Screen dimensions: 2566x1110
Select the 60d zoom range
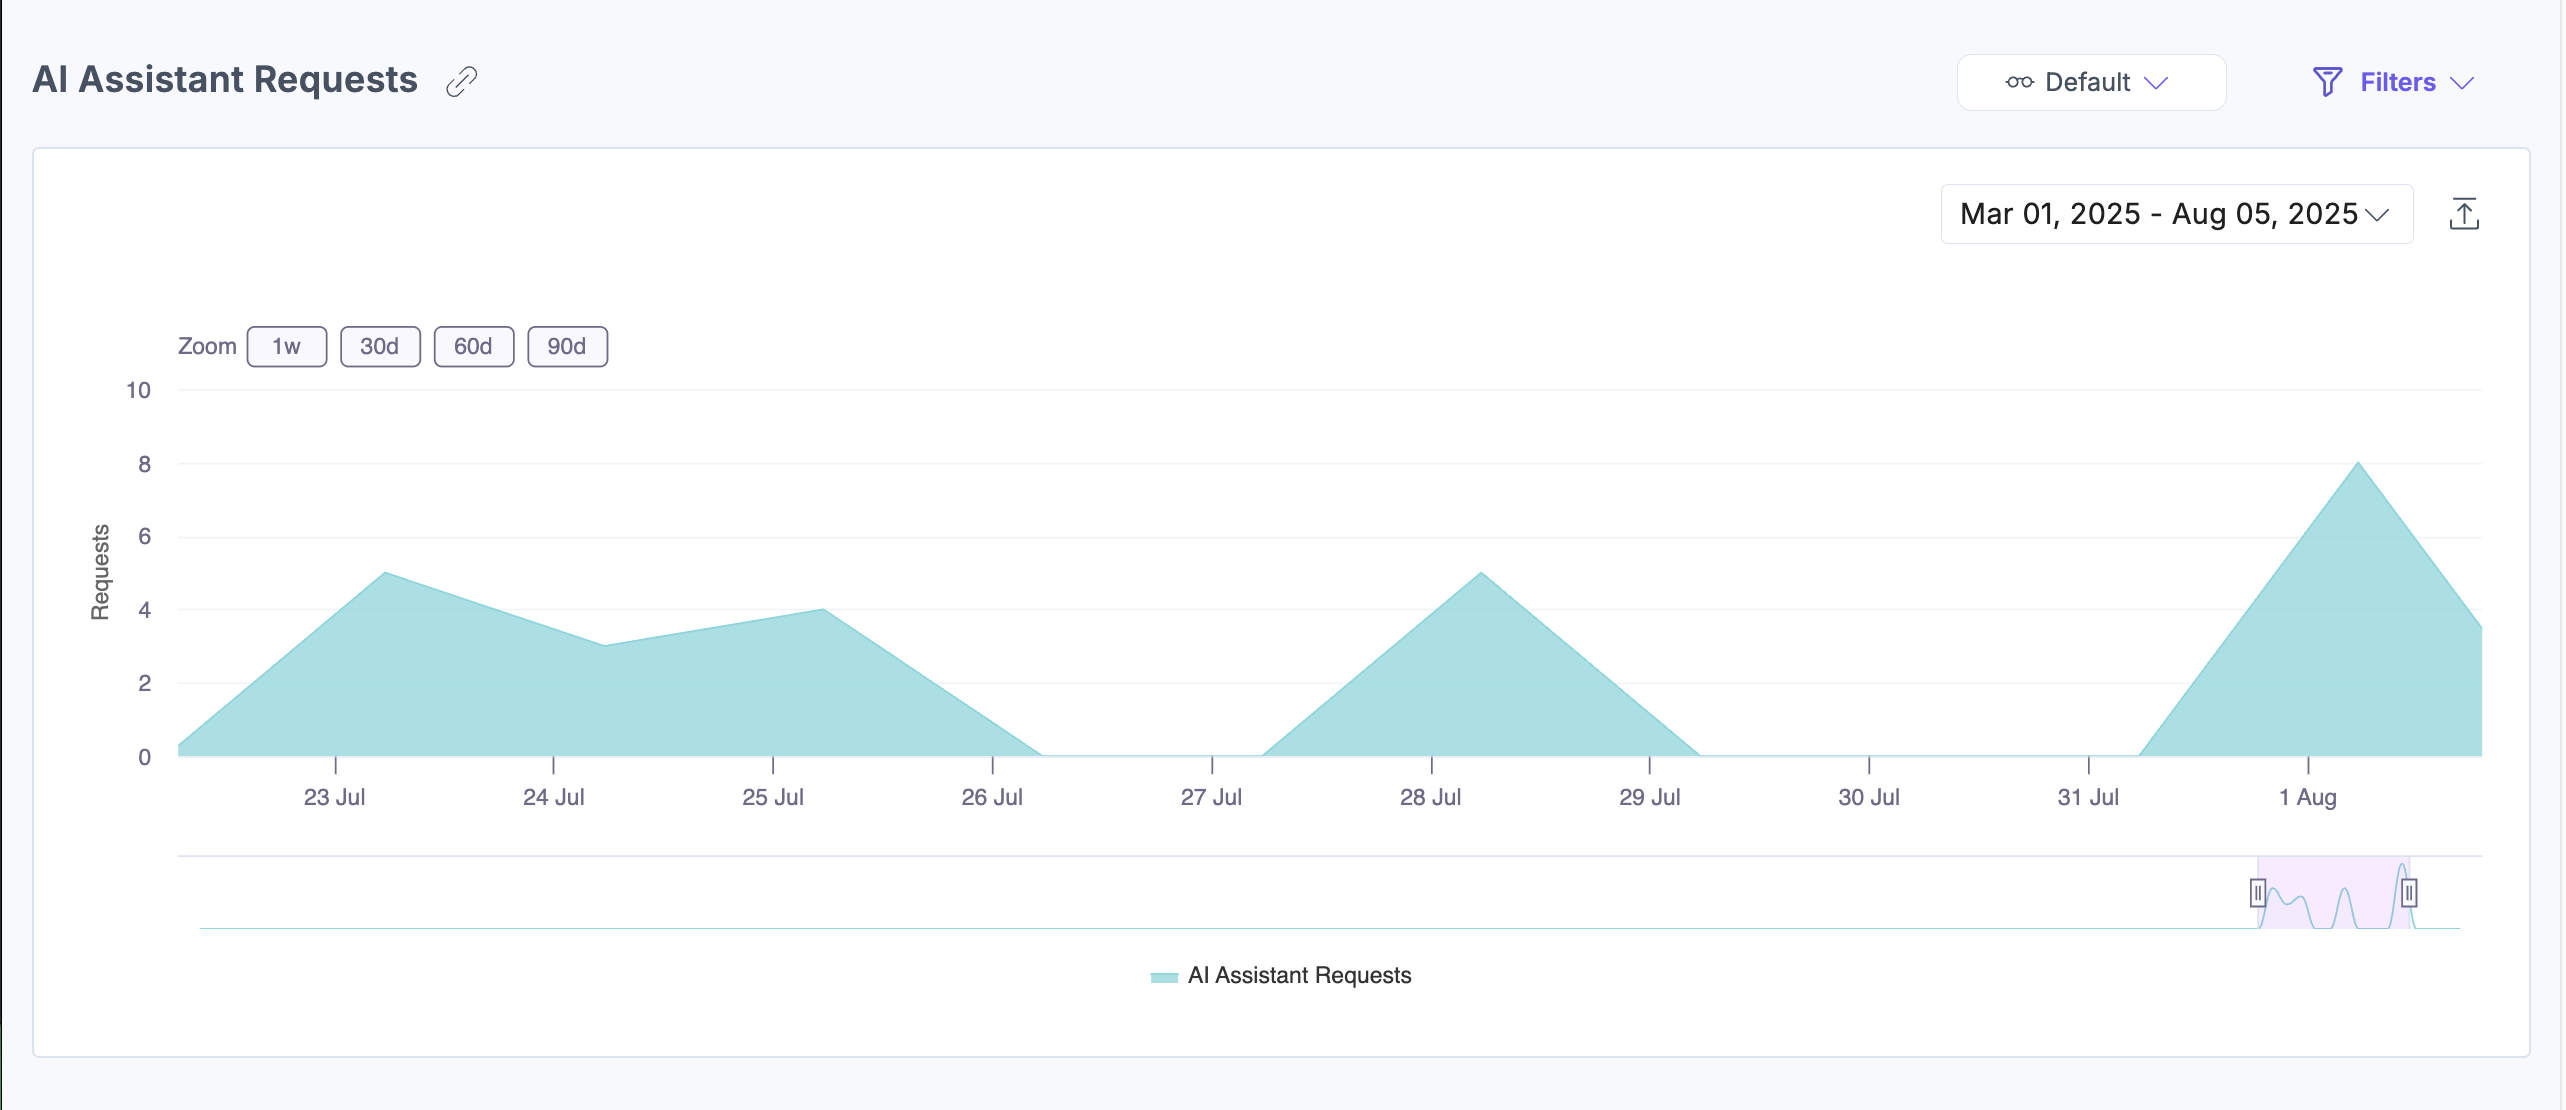coord(473,347)
